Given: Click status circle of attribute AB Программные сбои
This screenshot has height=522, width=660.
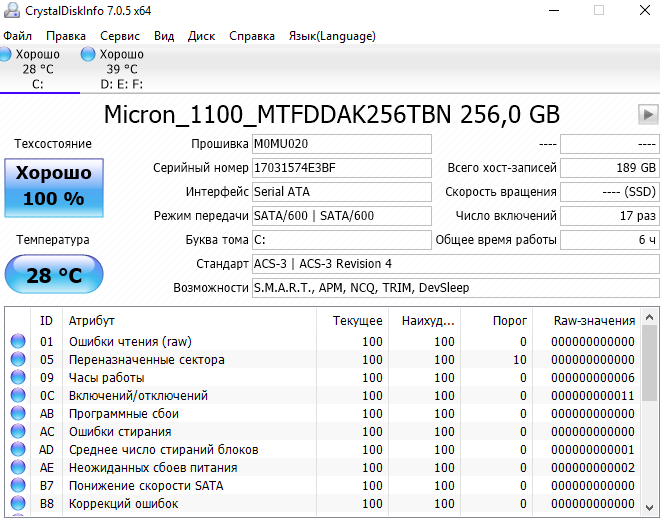Looking at the screenshot, I should 18,413.
